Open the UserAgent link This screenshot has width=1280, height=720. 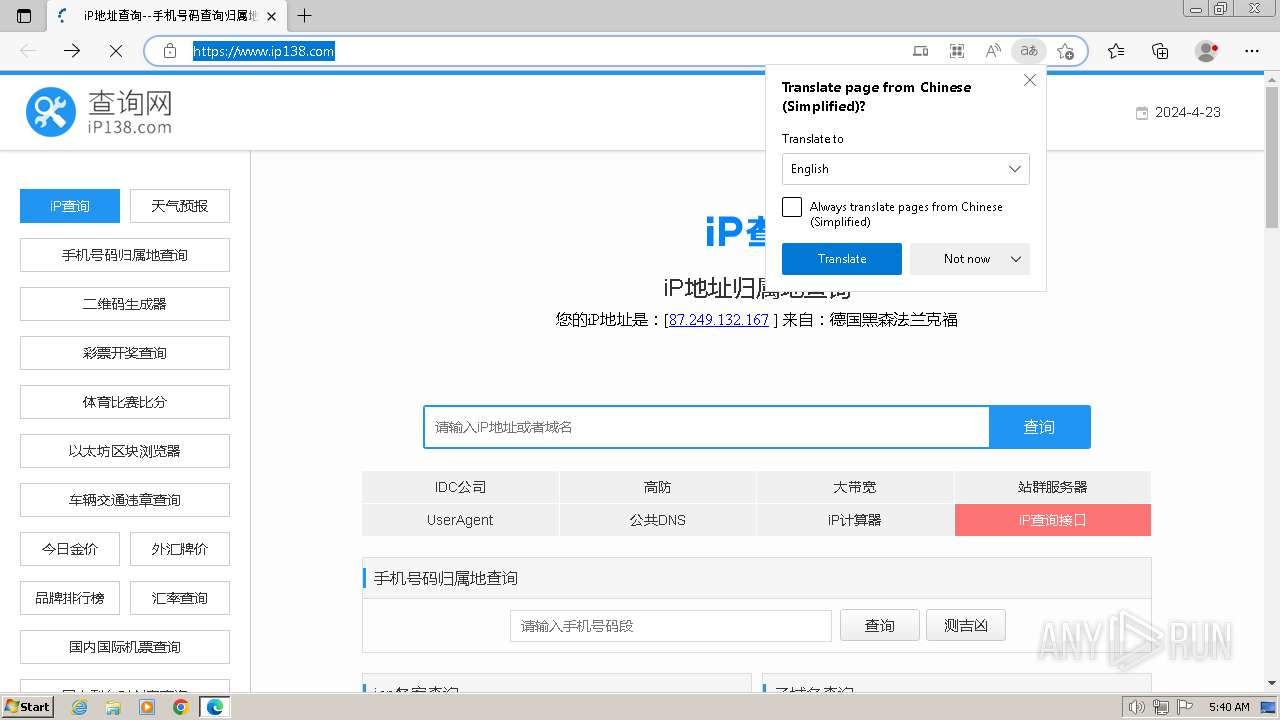(x=460, y=520)
